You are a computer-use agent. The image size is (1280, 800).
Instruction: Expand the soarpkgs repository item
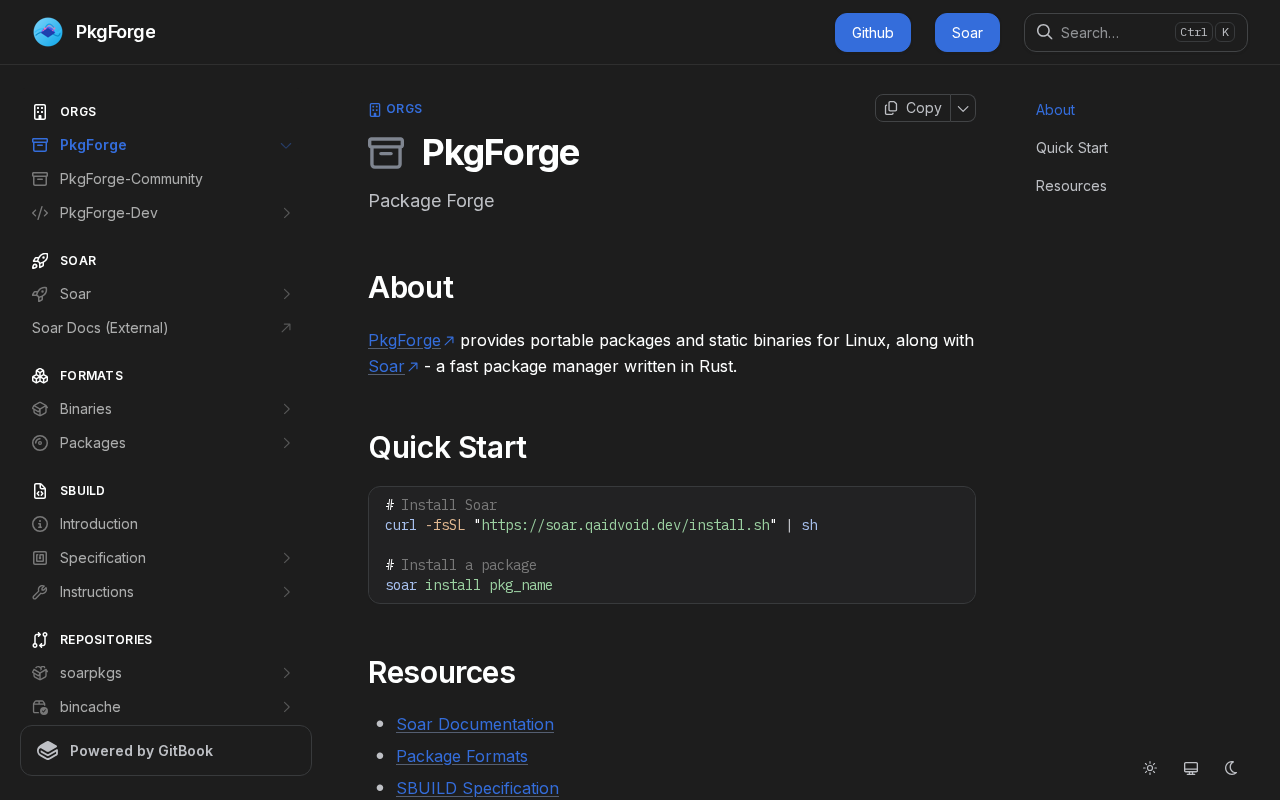tap(286, 673)
